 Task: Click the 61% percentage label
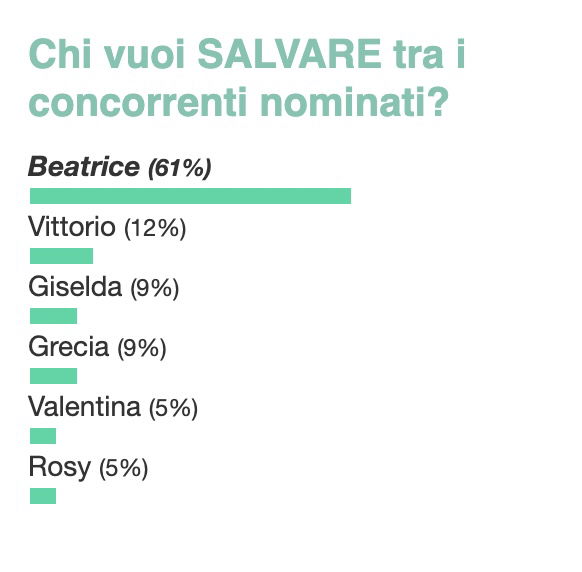click(180, 169)
